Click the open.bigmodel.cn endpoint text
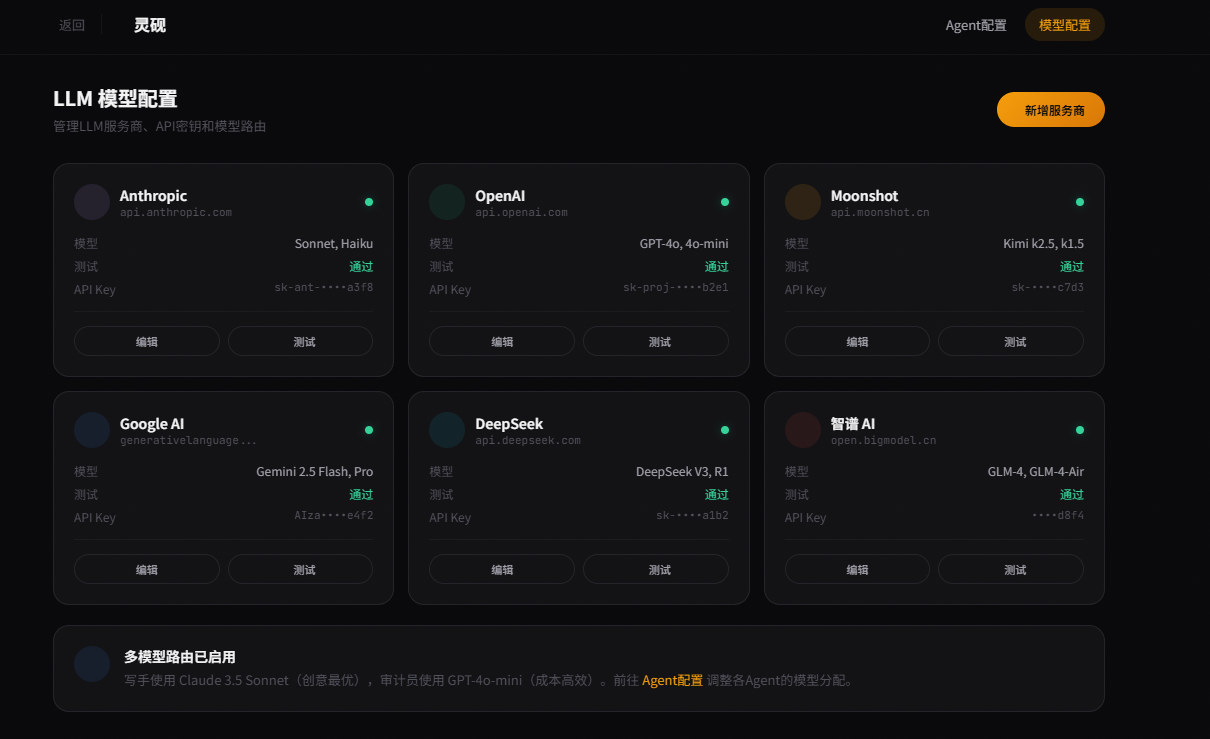 point(883,441)
